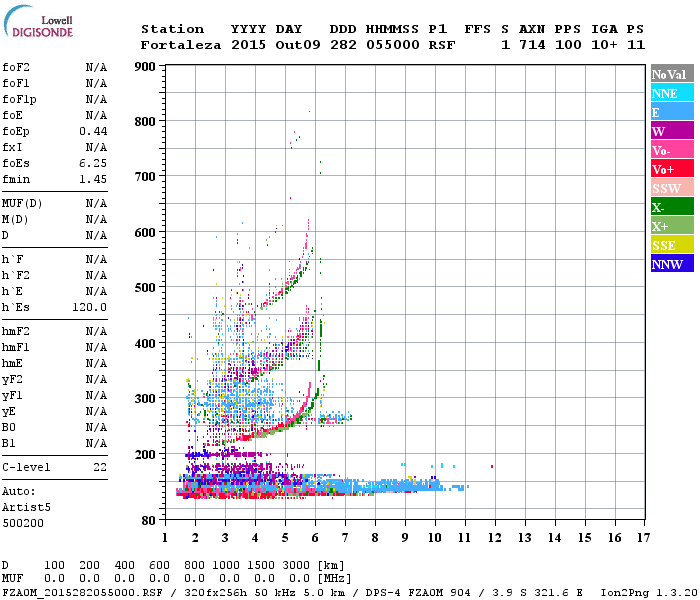700x600 pixels.
Task: Select the X+ light green legend swatch
Action: pyautogui.click(x=672, y=226)
